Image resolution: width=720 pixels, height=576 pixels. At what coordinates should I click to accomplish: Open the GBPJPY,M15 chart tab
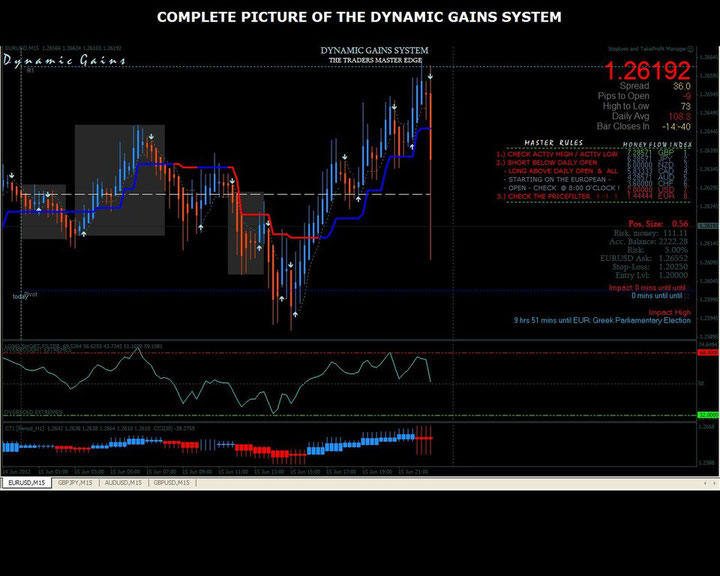[x=75, y=483]
